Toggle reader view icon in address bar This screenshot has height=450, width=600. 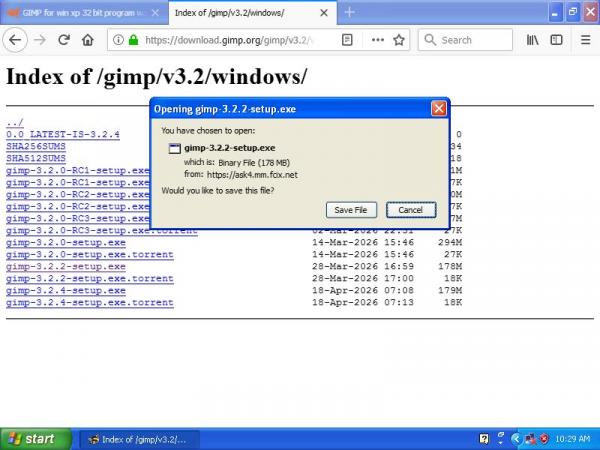pos(347,40)
